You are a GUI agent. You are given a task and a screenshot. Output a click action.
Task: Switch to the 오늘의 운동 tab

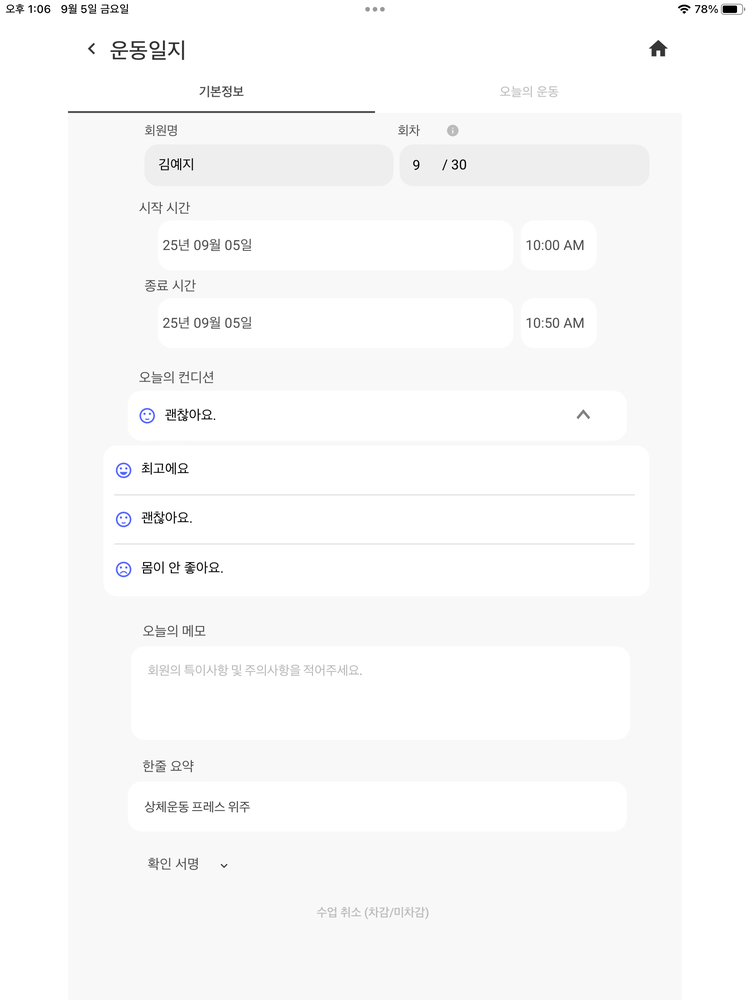pyautogui.click(x=529, y=92)
